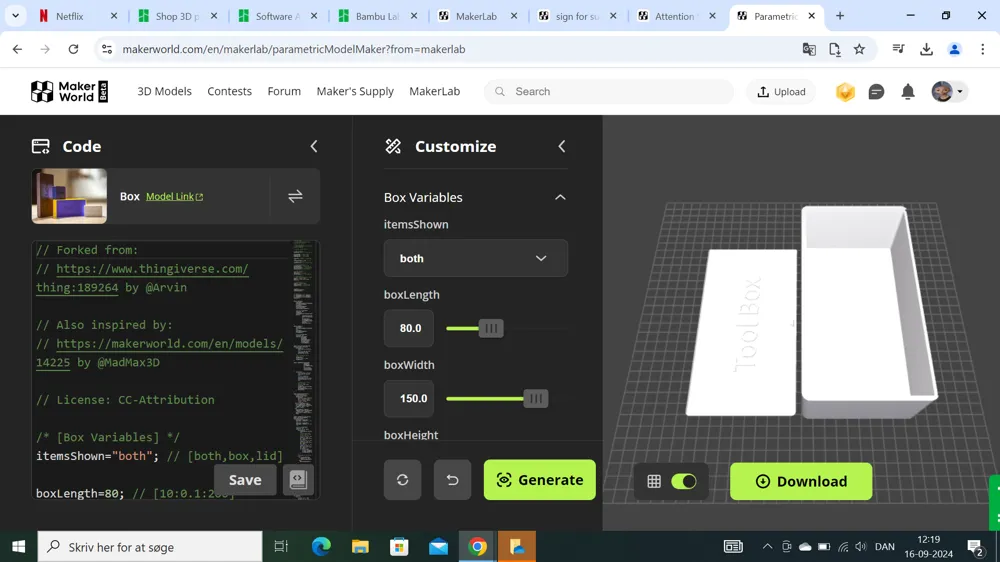
Task: Go back to the previous page
Action: pyautogui.click(x=17, y=49)
